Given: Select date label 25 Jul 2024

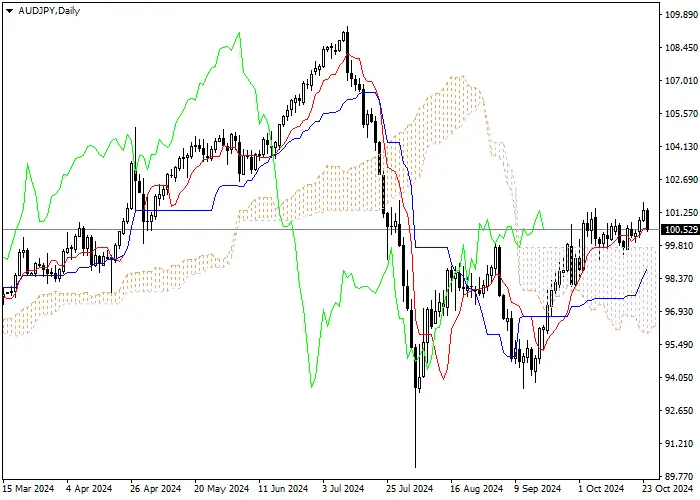Looking at the screenshot, I should point(410,489).
